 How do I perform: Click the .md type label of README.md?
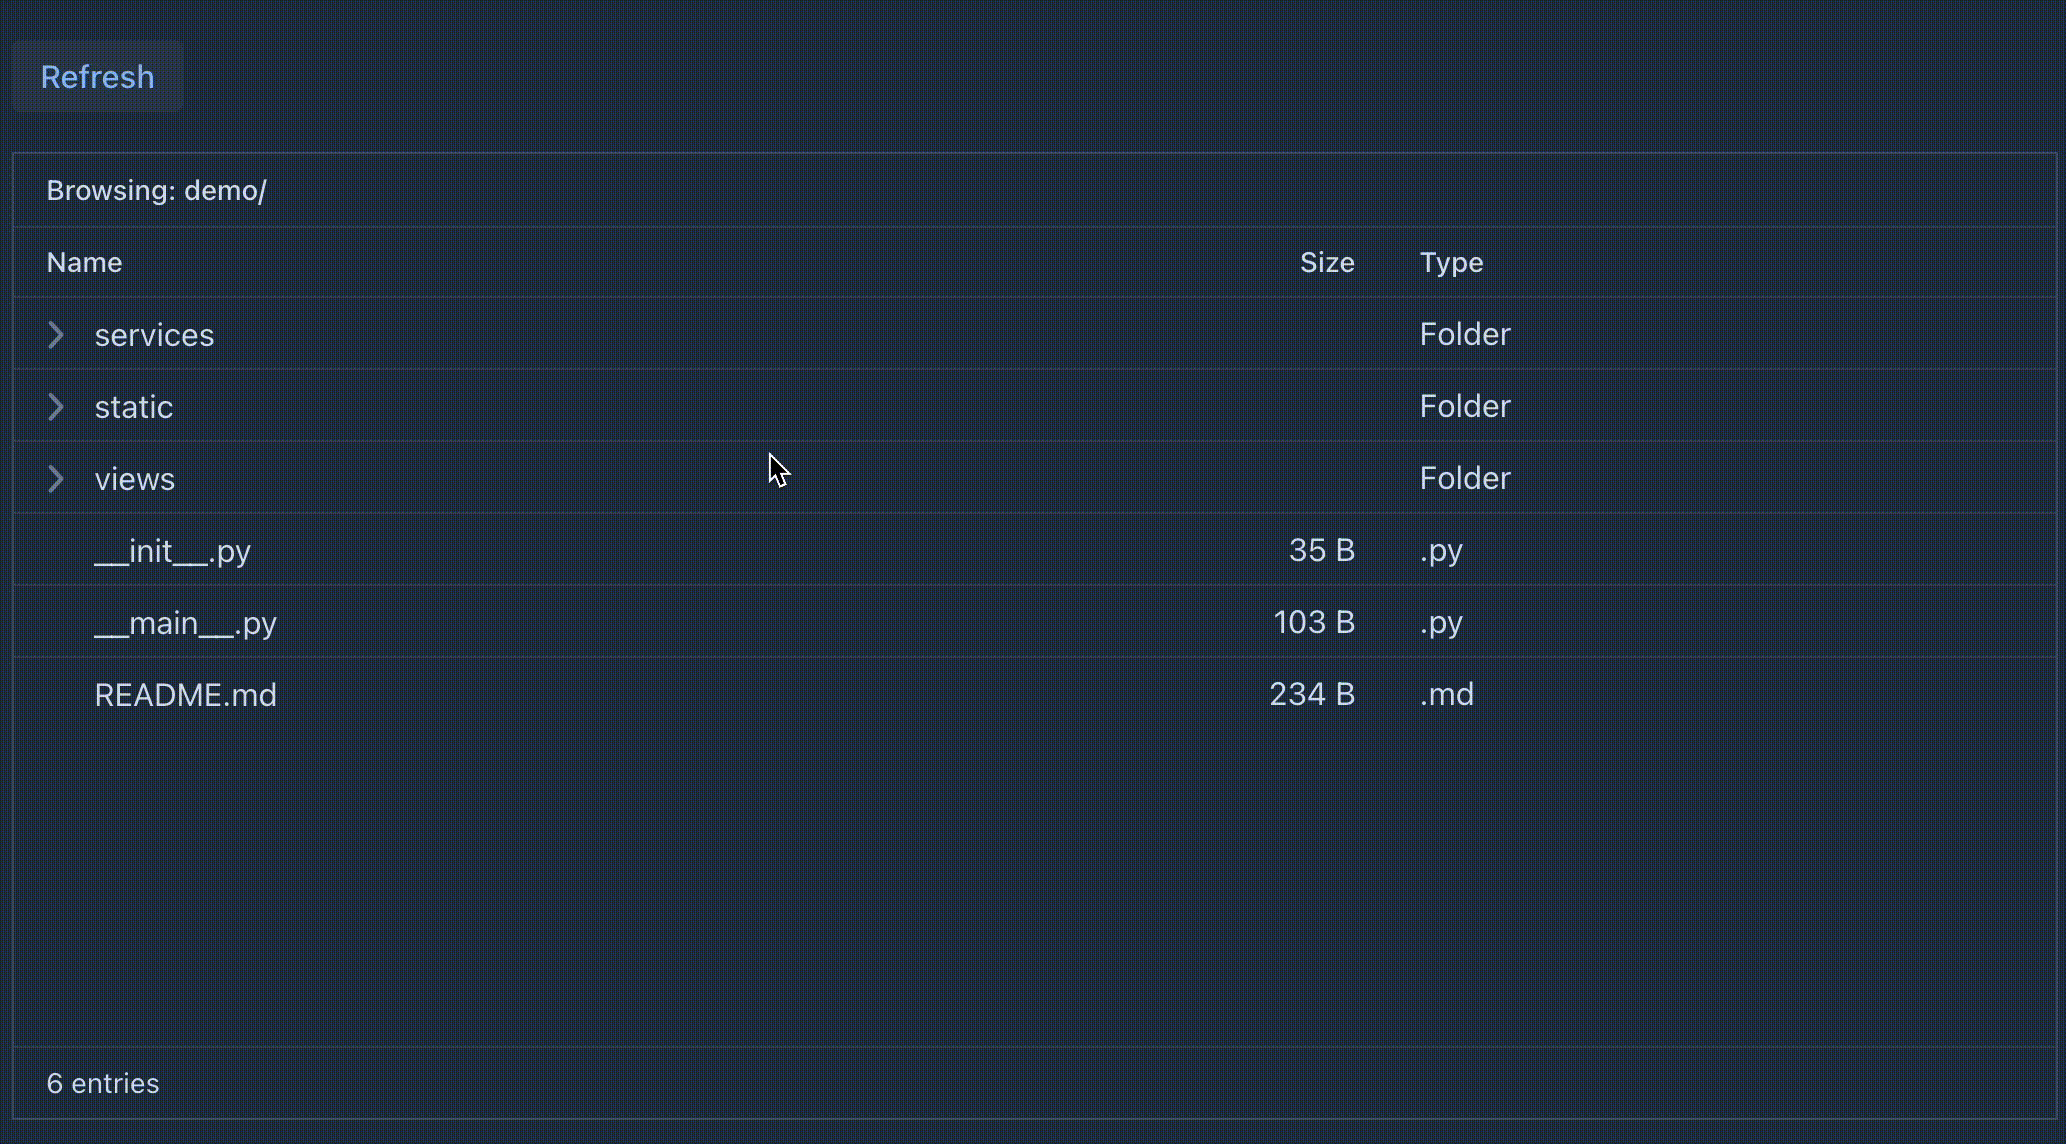1445,694
